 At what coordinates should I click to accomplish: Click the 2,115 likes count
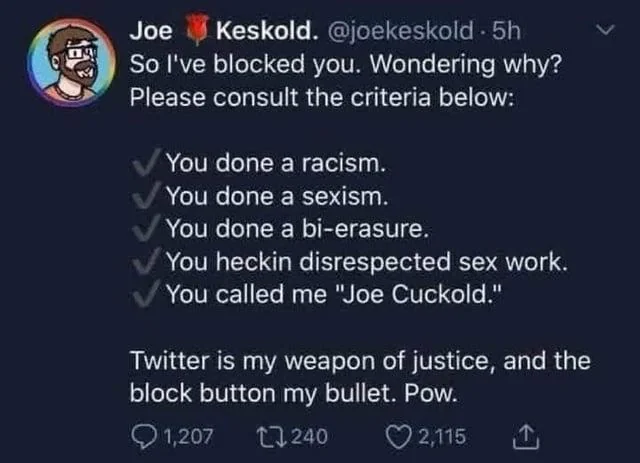click(440, 434)
